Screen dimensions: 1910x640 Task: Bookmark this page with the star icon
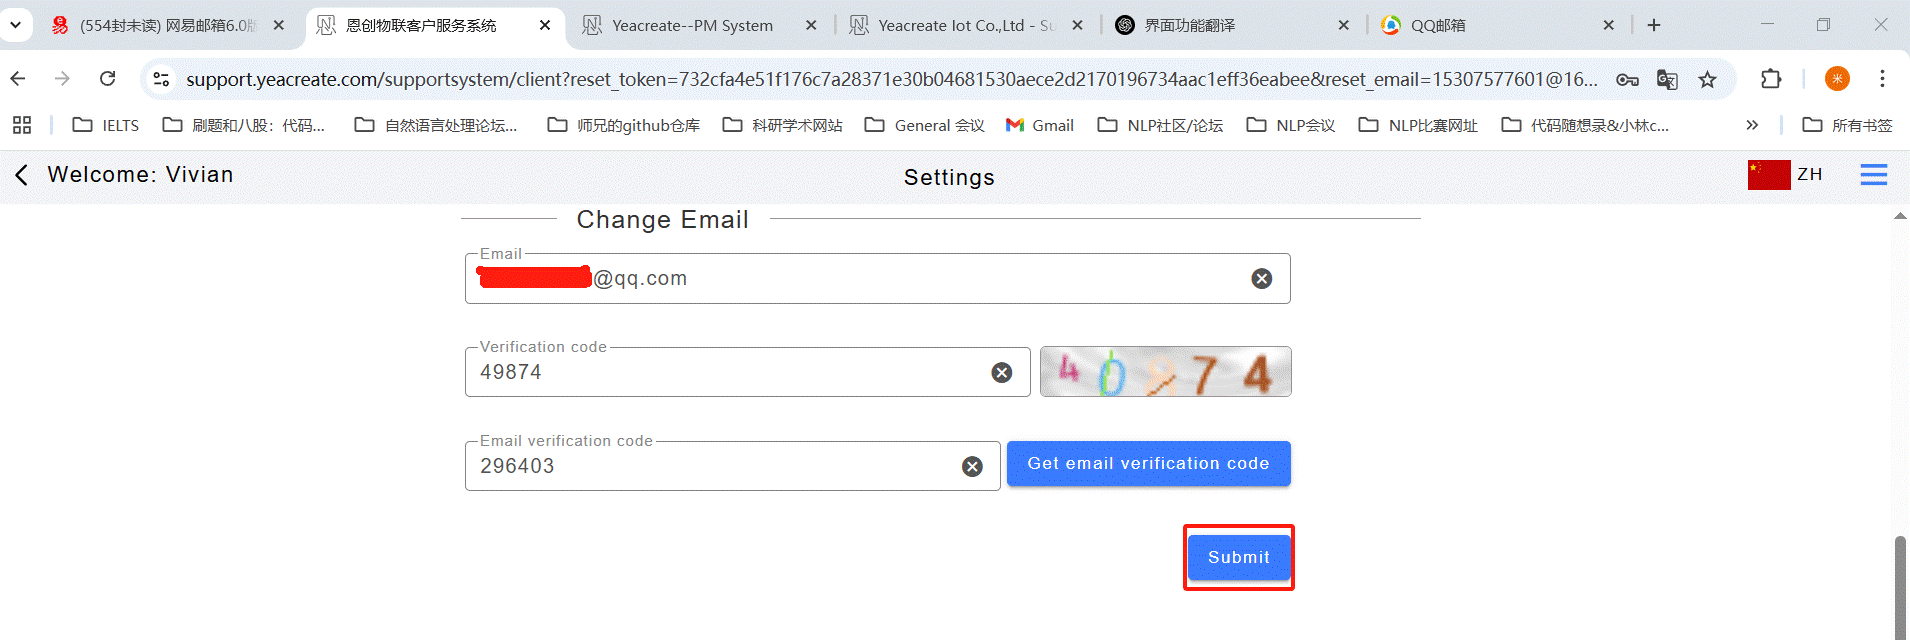pos(1707,79)
